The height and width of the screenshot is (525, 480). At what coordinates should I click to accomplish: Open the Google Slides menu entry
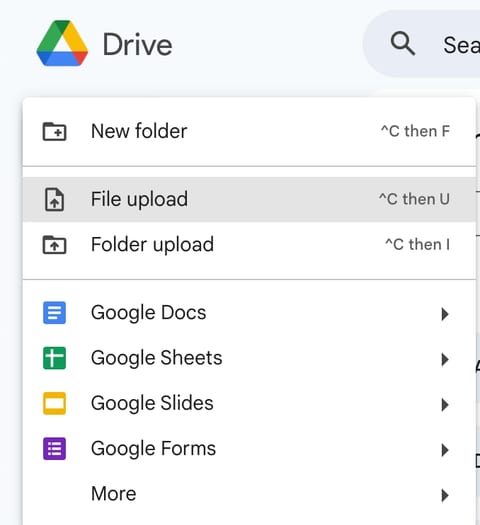(249, 403)
